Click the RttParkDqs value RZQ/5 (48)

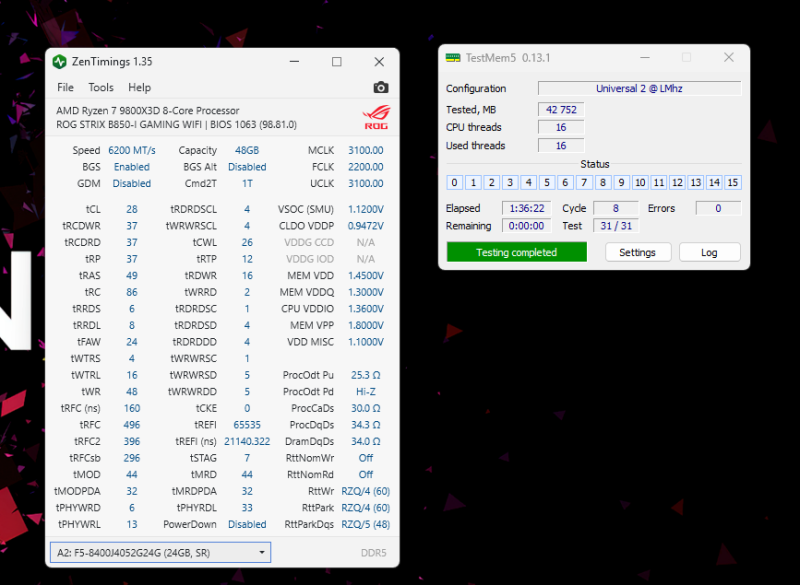point(366,524)
